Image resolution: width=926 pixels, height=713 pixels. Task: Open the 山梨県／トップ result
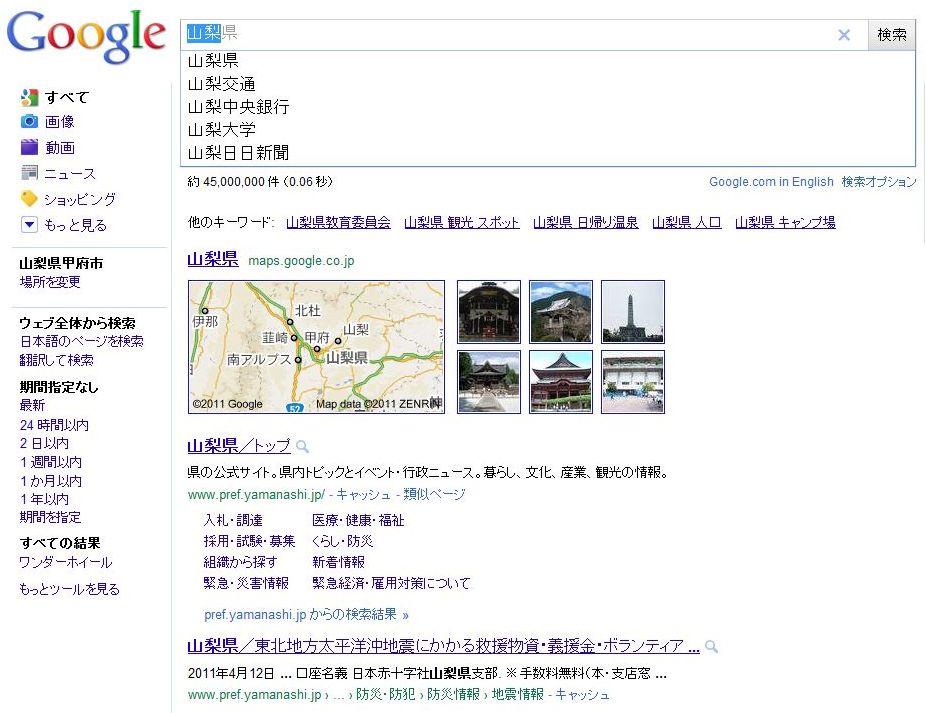tap(239, 445)
